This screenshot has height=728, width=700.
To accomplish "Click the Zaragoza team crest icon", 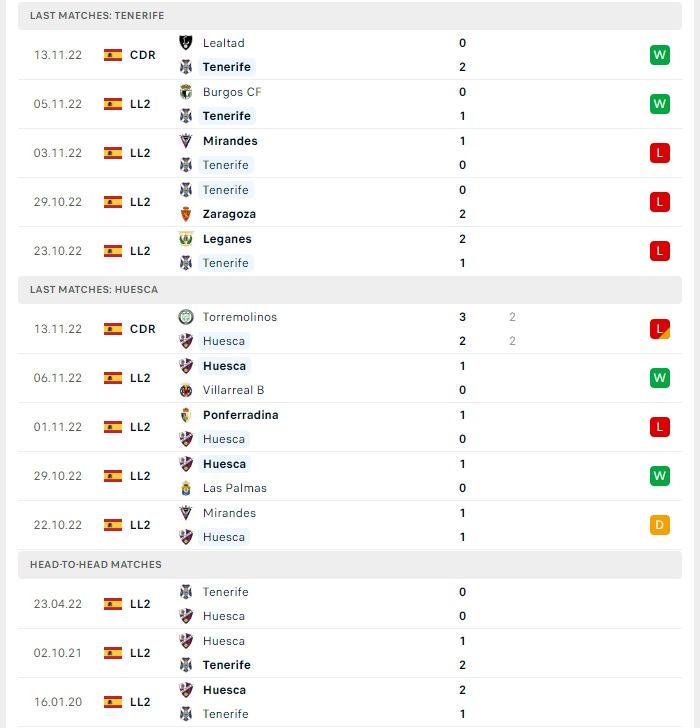I will (x=186, y=214).
